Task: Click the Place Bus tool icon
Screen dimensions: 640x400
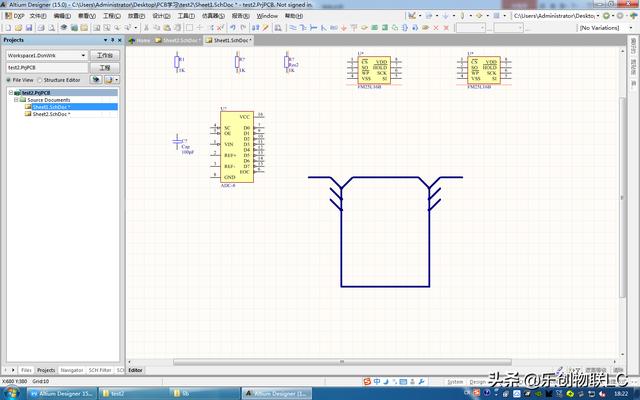Action: click(x=303, y=28)
